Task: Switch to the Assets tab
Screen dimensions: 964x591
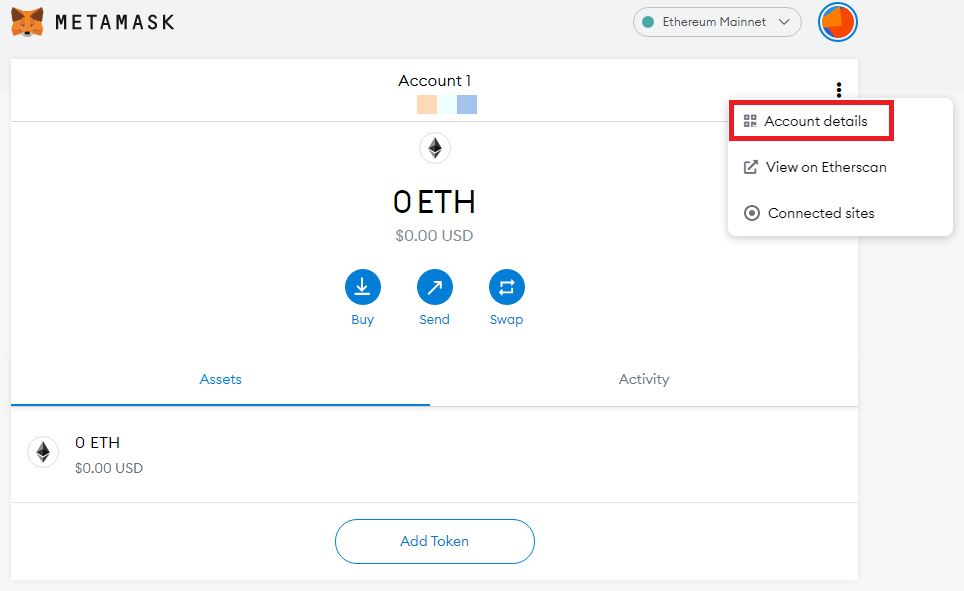Action: pos(220,379)
